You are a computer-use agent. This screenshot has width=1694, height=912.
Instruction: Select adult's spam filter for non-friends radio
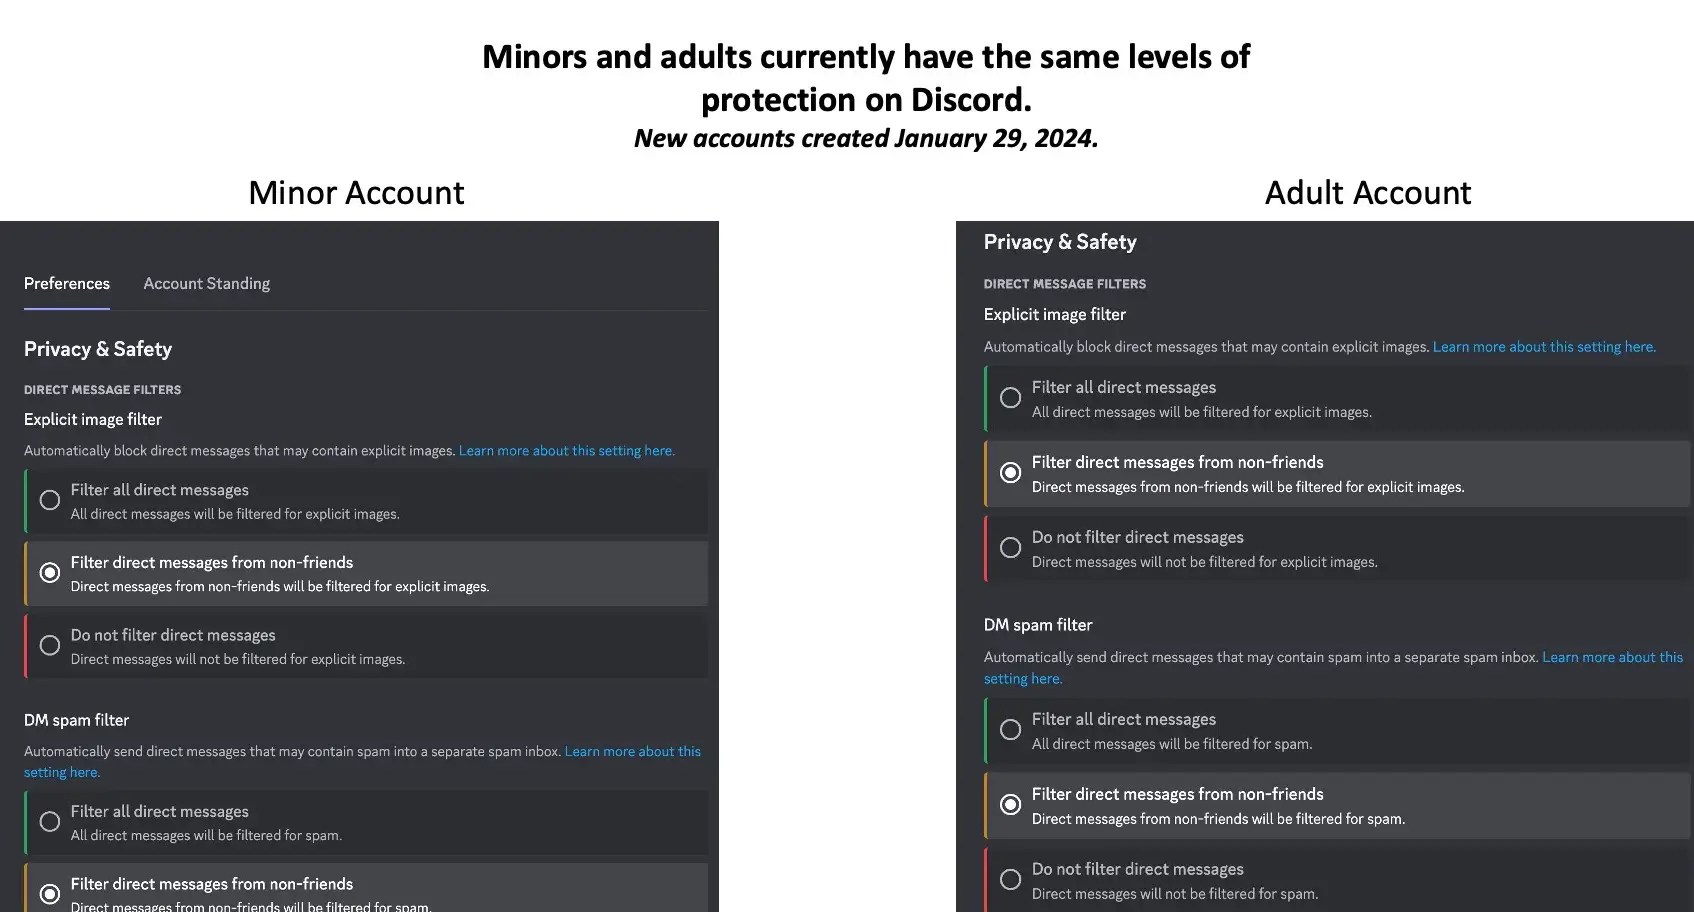(x=1011, y=805)
